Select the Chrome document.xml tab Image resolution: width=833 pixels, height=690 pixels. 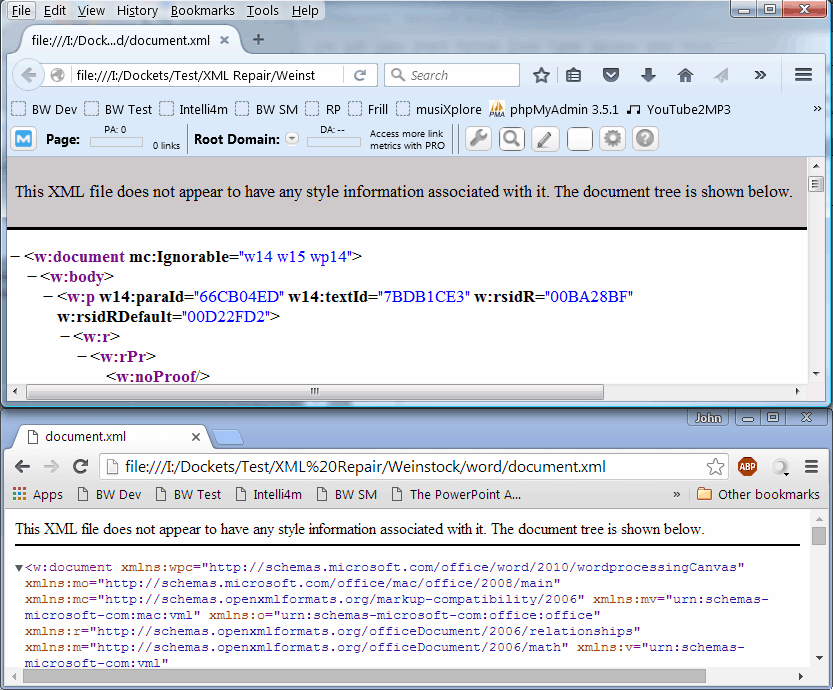click(x=110, y=437)
